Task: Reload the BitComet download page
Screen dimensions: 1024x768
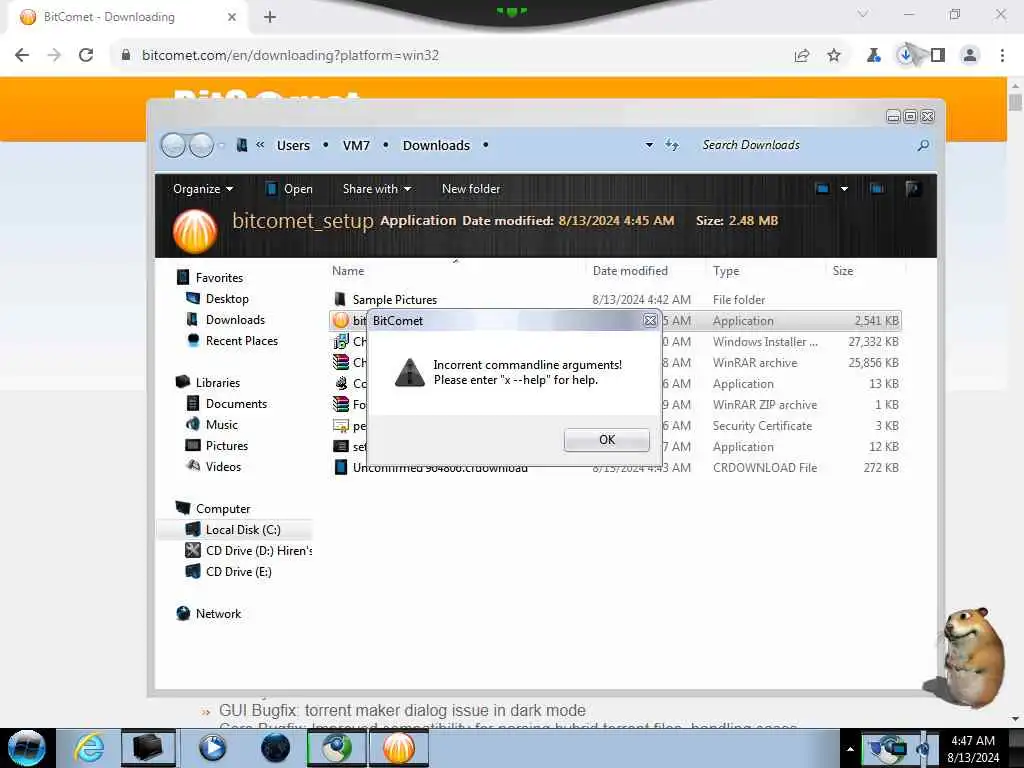Action: (x=86, y=55)
